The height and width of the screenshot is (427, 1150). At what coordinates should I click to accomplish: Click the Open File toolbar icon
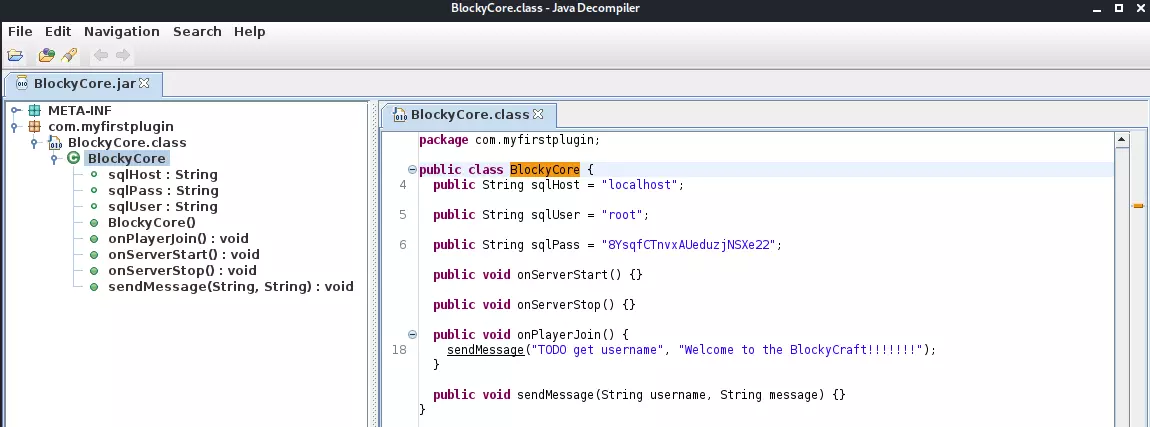click(15, 55)
